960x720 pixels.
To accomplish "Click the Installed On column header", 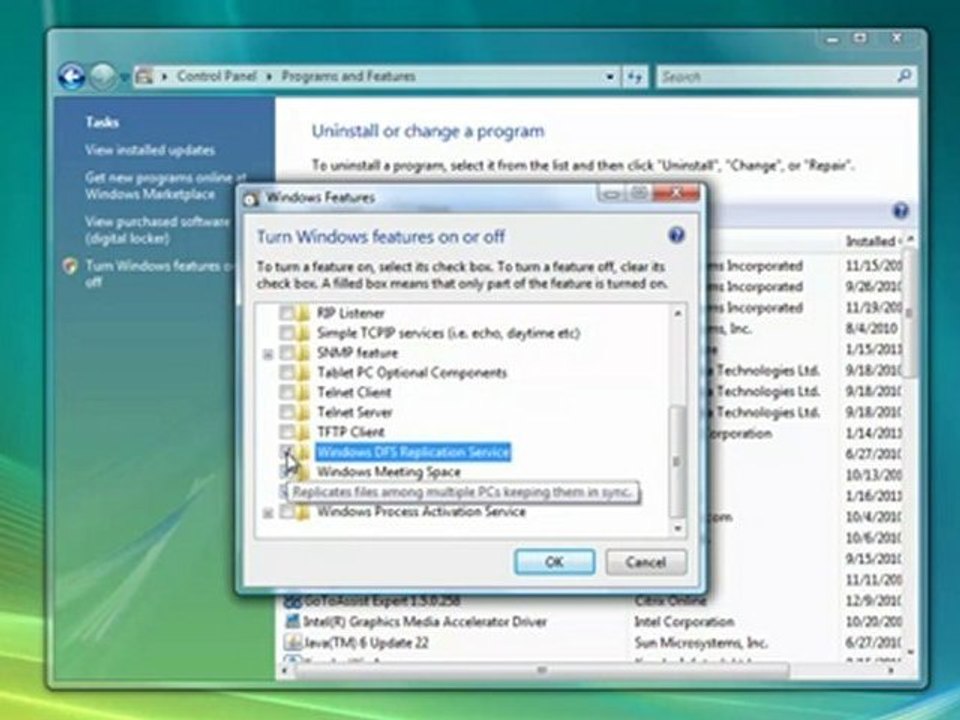I will coord(873,241).
